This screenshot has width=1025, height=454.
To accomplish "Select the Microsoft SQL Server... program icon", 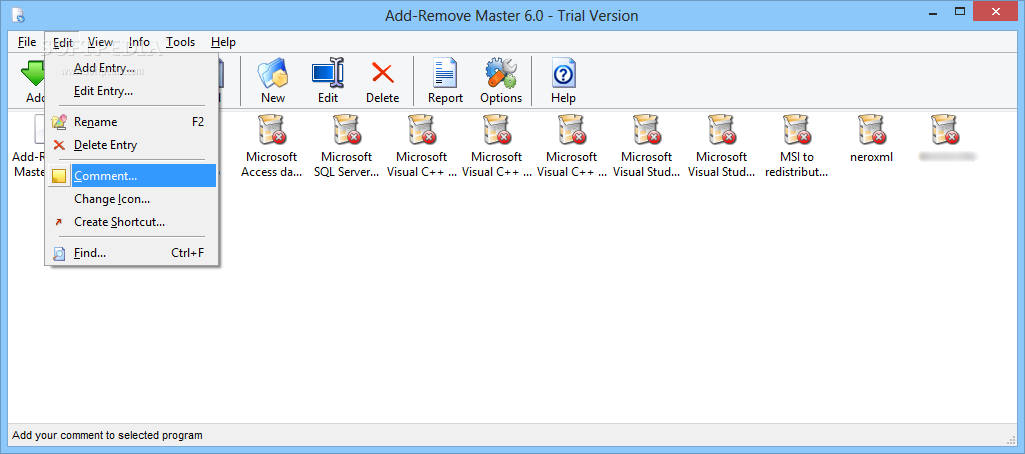I will click(346, 129).
